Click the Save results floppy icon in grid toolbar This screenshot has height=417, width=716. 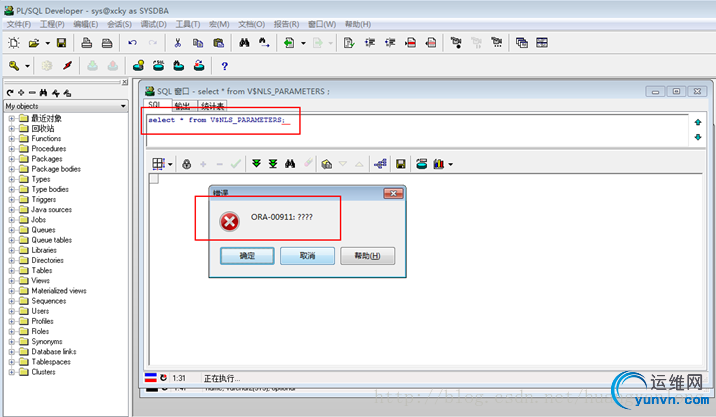click(x=401, y=164)
